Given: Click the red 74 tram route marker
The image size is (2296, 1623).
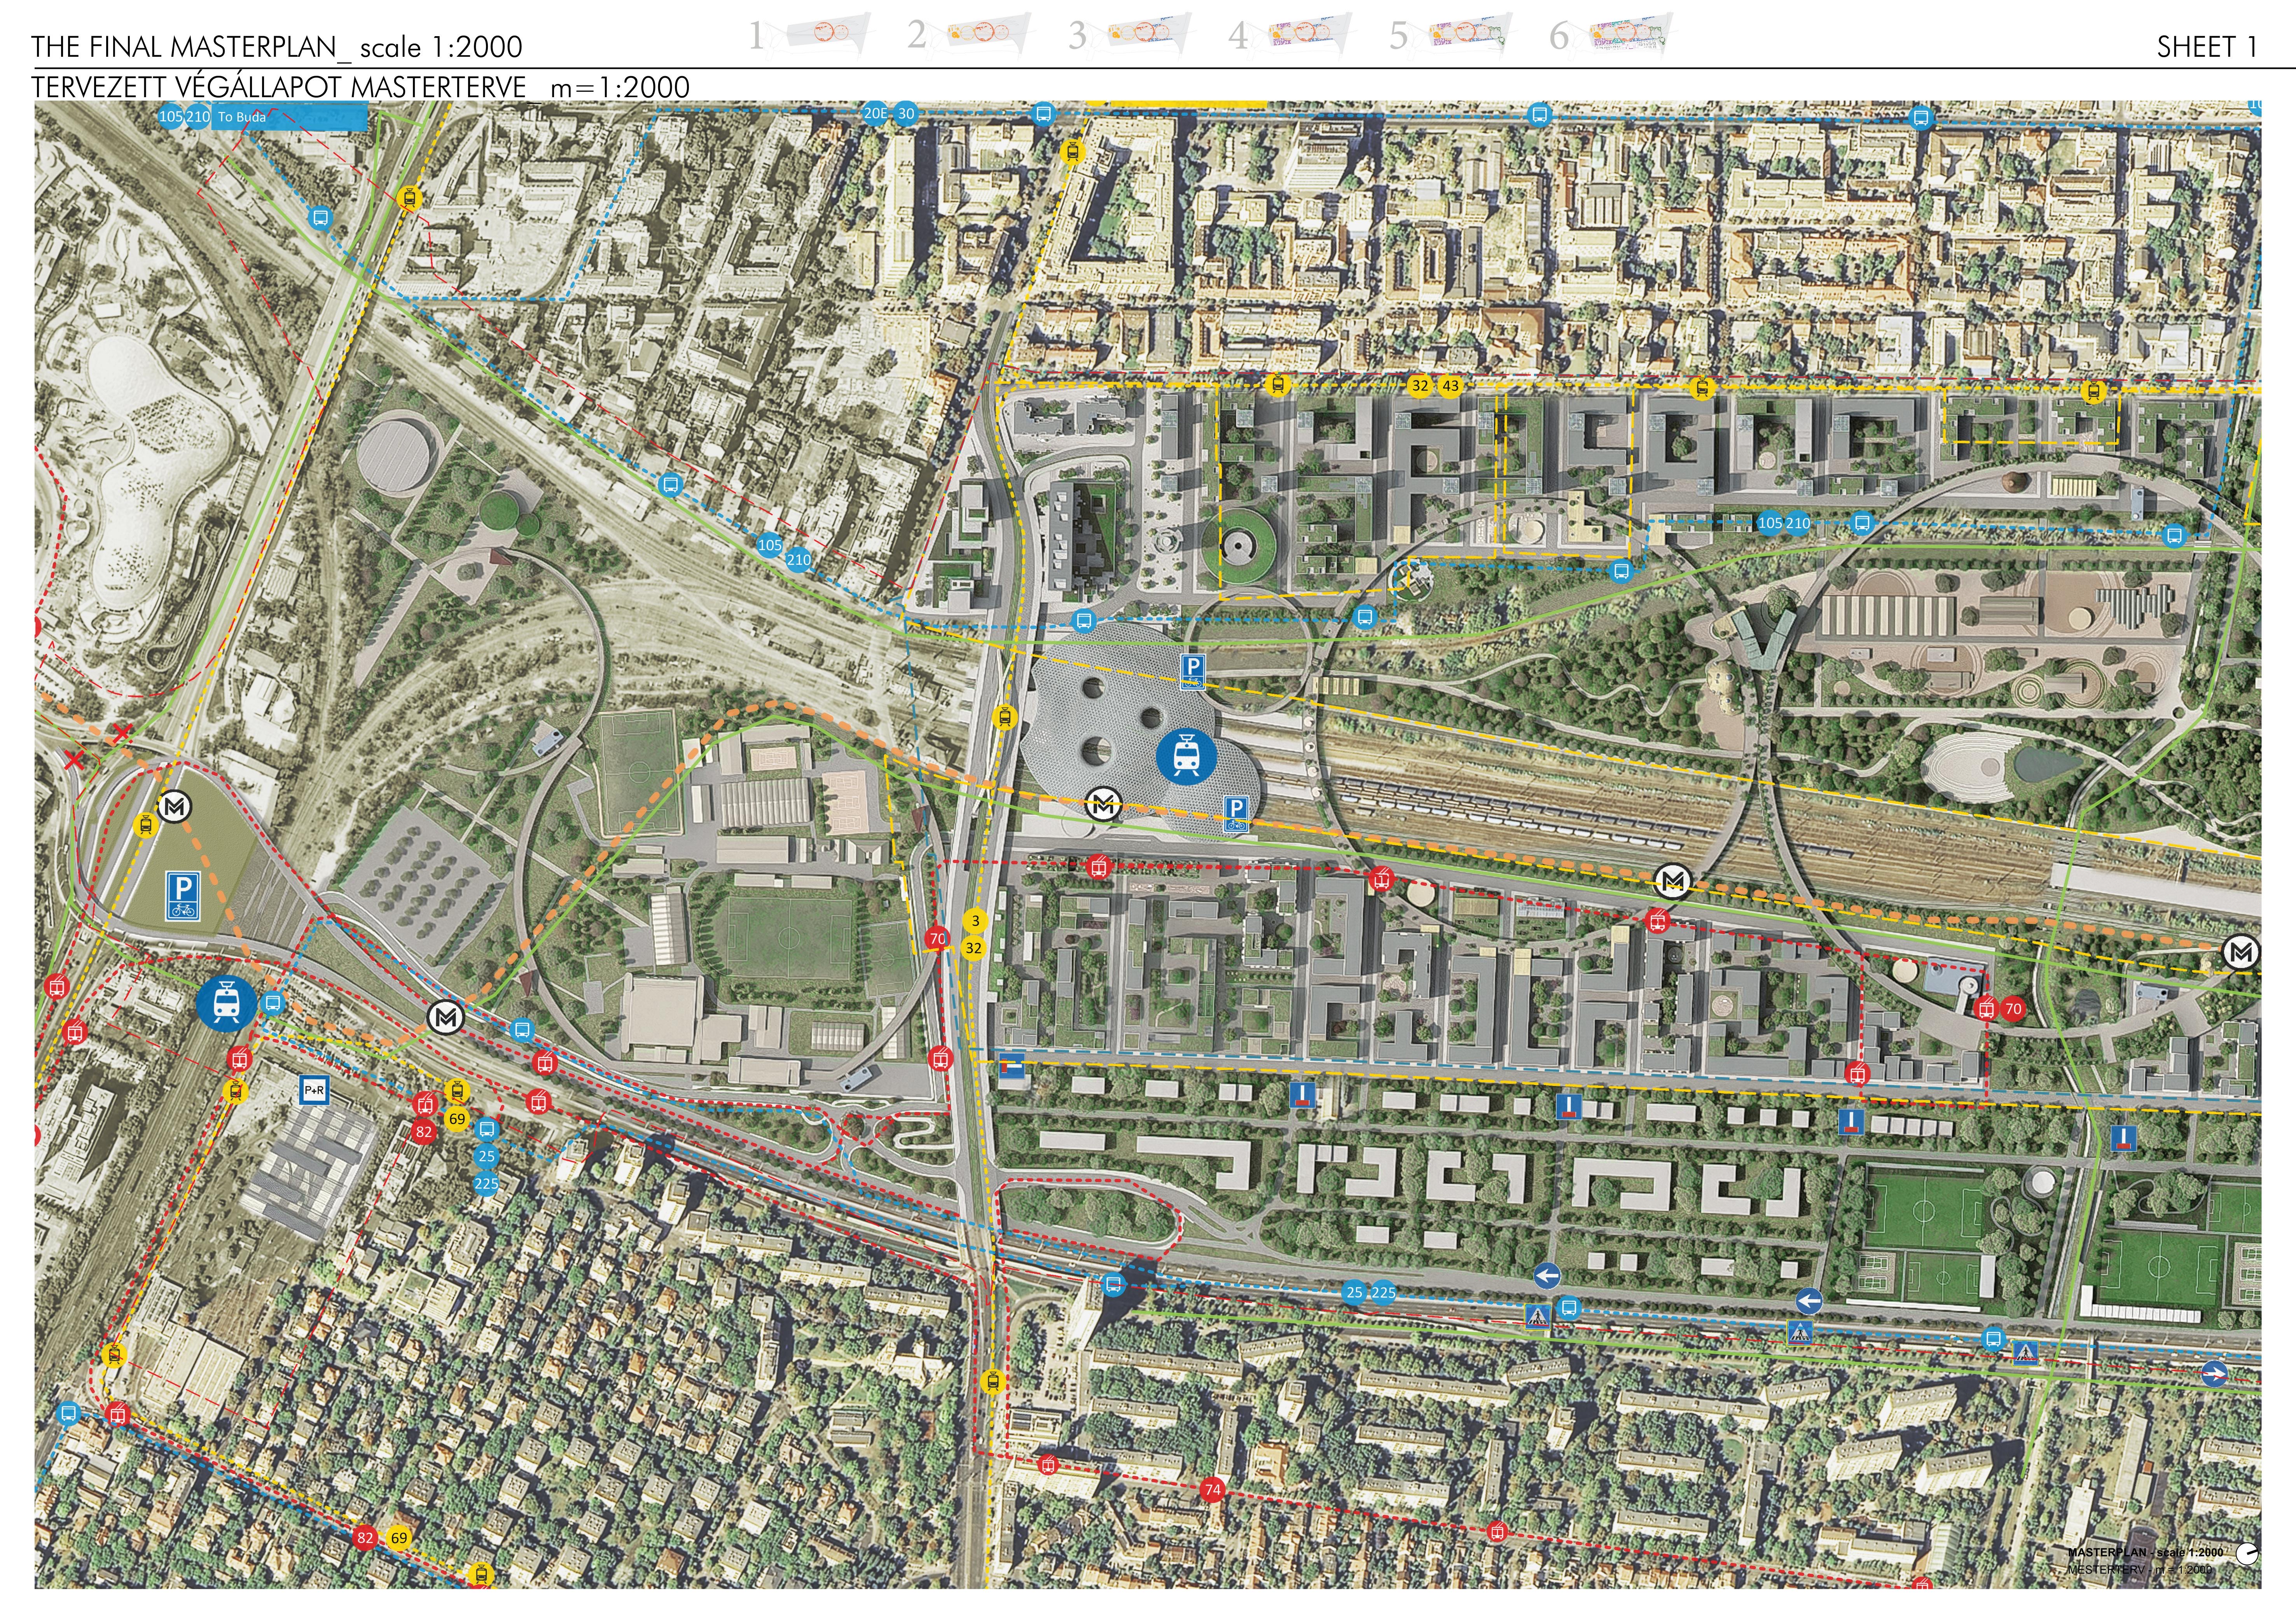Looking at the screenshot, I should pyautogui.click(x=1212, y=1490).
